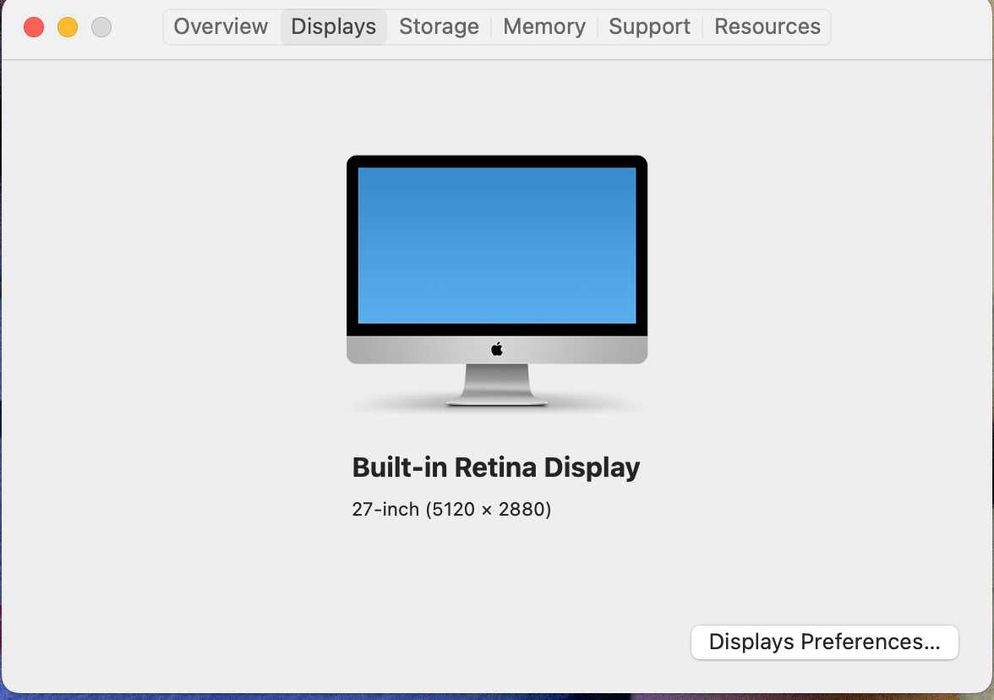Click the Apple logo on iMac image
The height and width of the screenshot is (700, 994).
tap(497, 349)
